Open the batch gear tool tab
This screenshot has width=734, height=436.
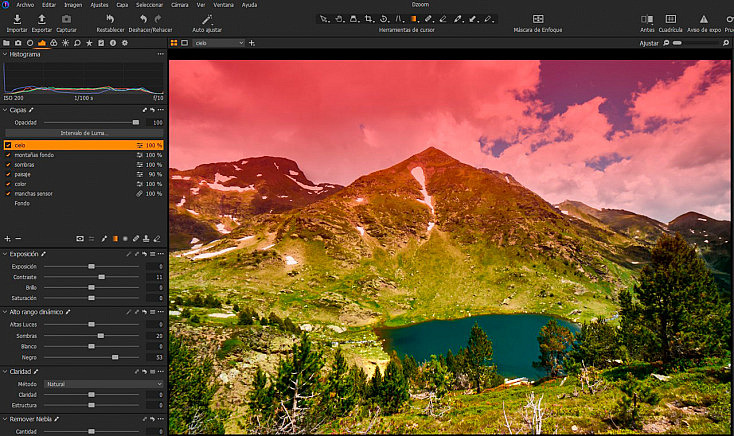coord(125,43)
